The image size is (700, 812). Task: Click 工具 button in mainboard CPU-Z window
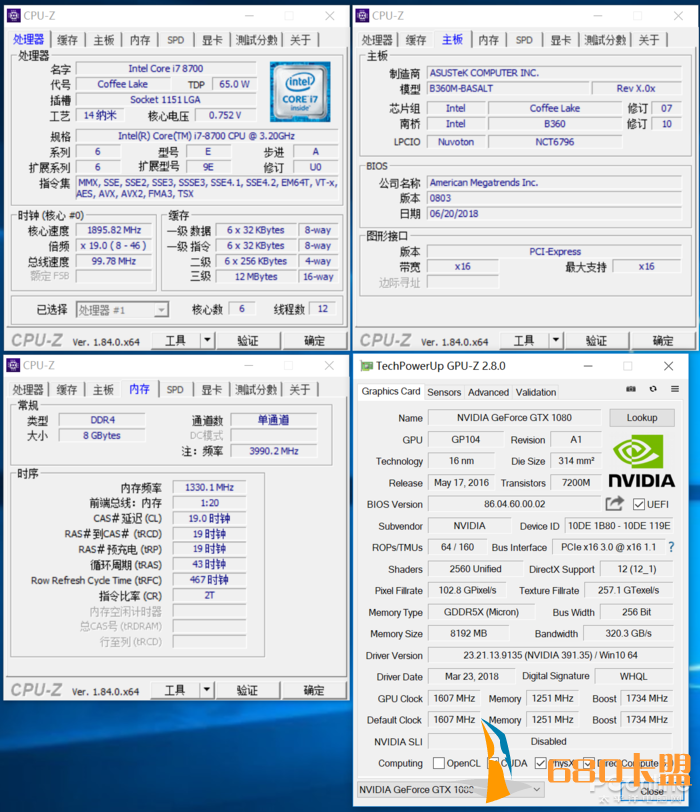pyautogui.click(x=524, y=340)
